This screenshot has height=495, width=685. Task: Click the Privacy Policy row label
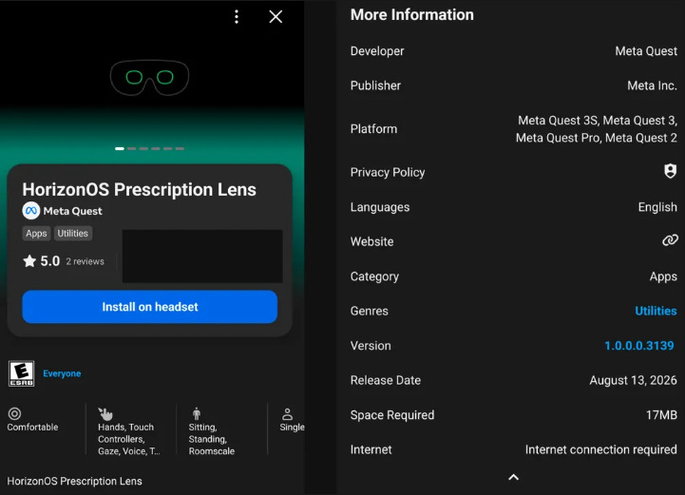pos(387,173)
